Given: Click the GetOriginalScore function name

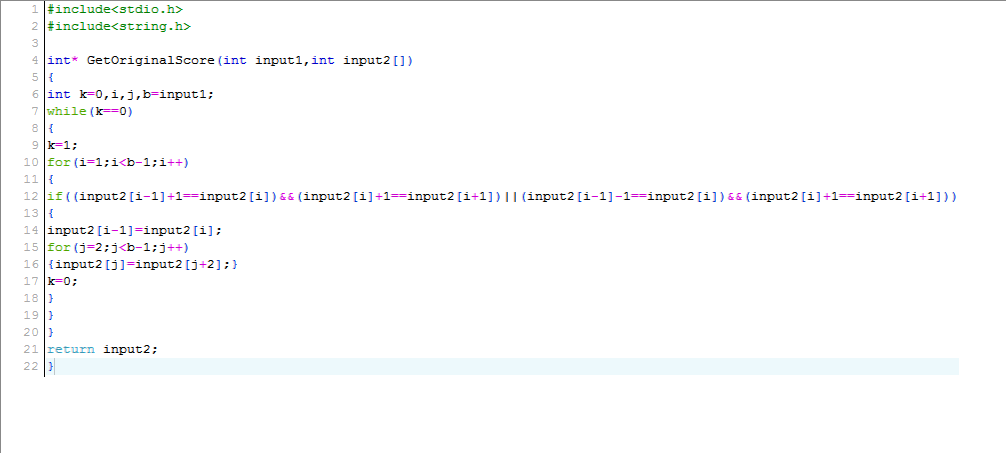Looking at the screenshot, I should [151, 60].
